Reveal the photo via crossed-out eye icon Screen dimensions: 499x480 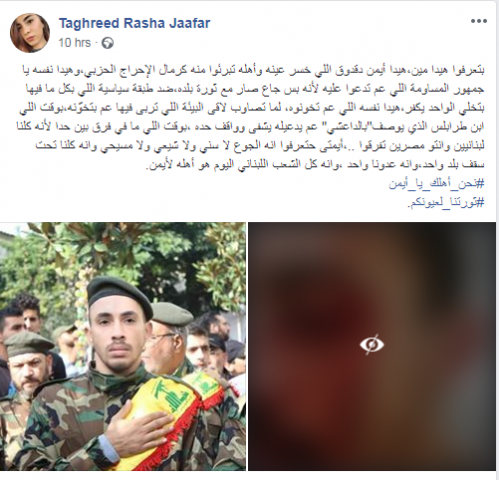pos(372,344)
